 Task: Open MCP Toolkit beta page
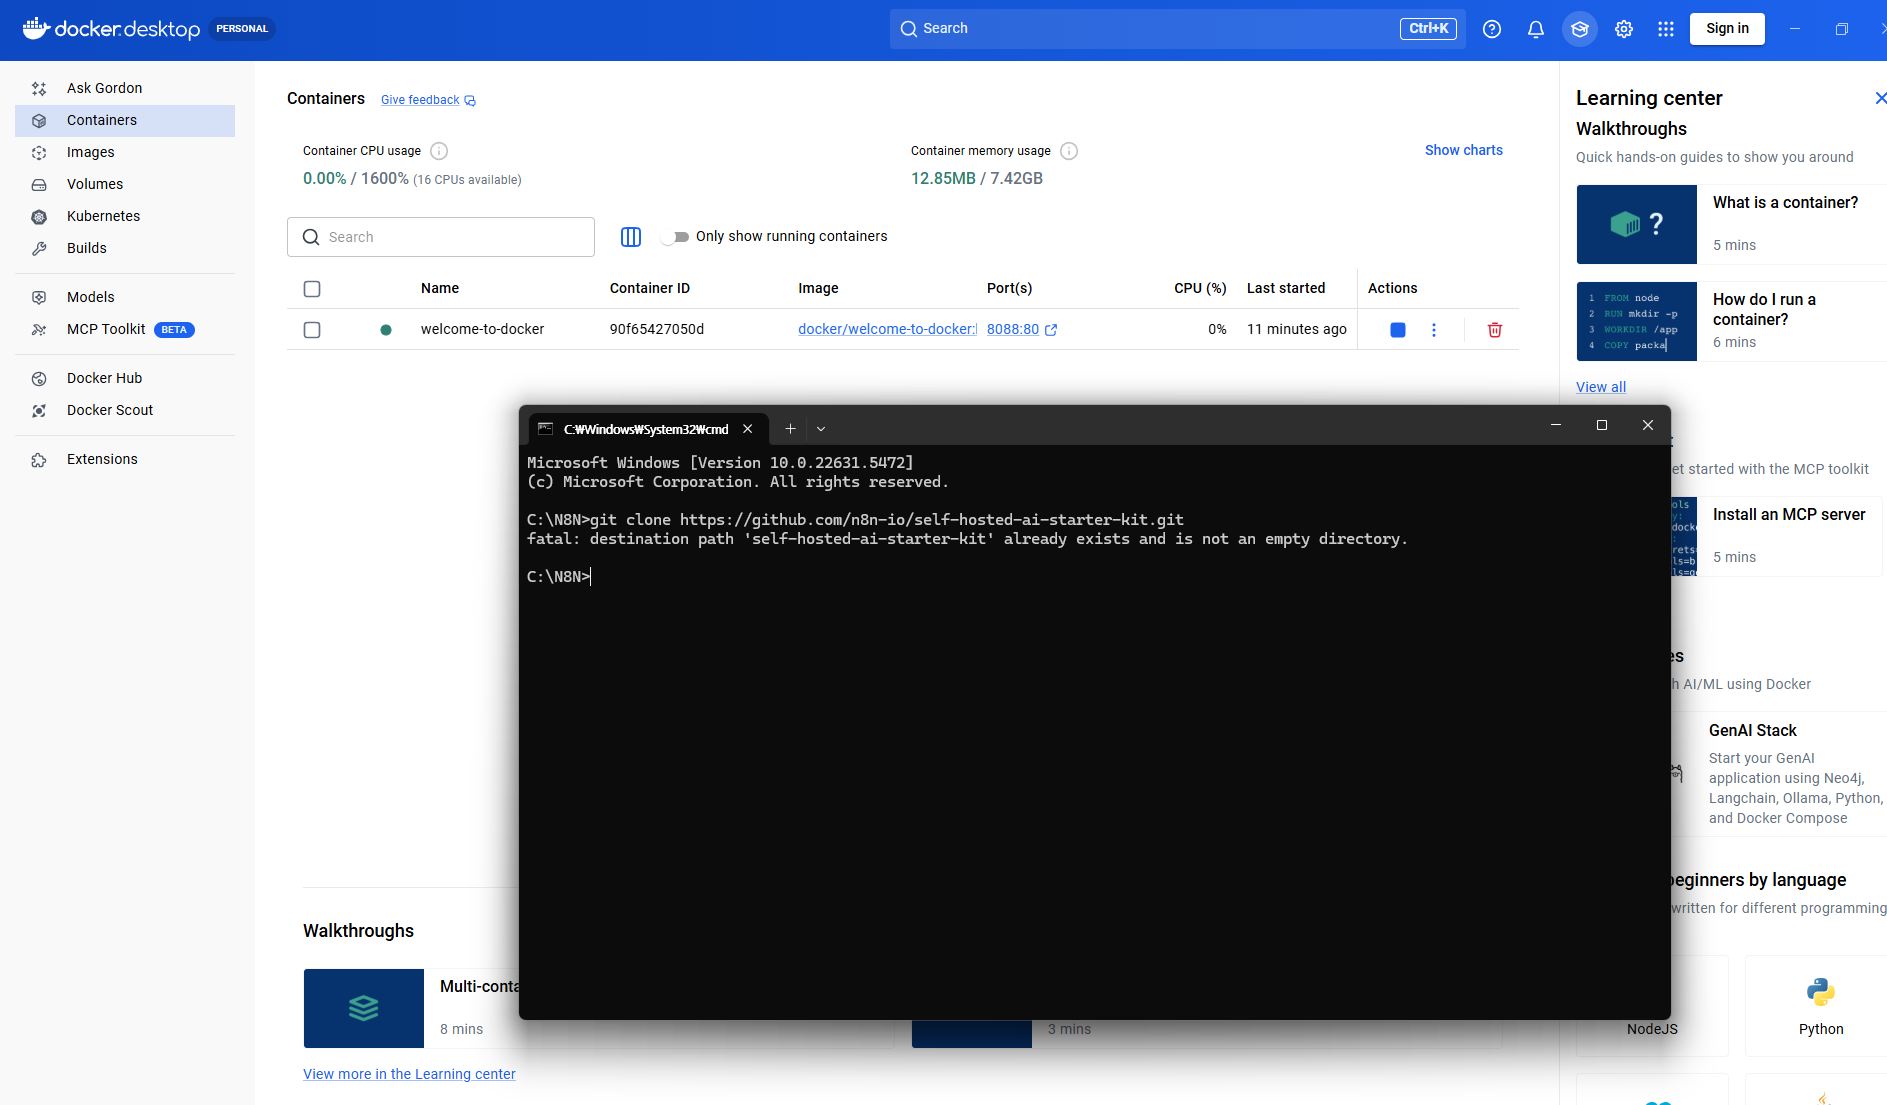pos(125,329)
